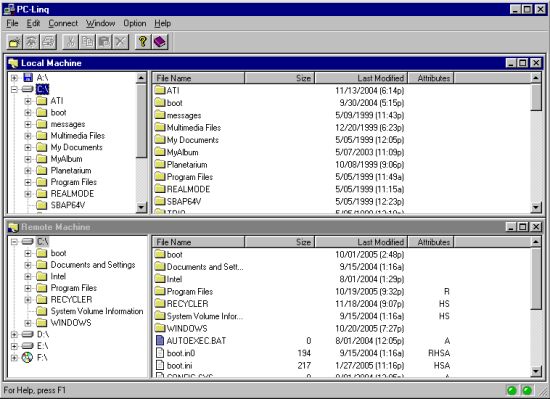Open the File menu
Screen dimensions: 550x399
coord(12,23)
